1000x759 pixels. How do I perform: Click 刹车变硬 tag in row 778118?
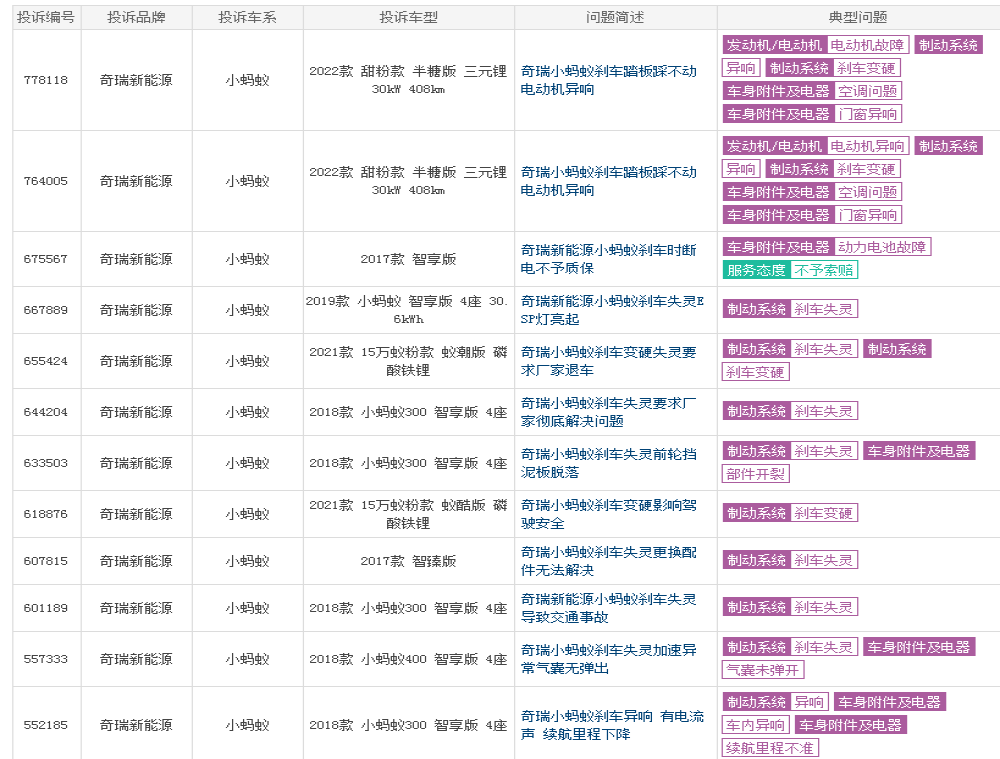[x=865, y=68]
